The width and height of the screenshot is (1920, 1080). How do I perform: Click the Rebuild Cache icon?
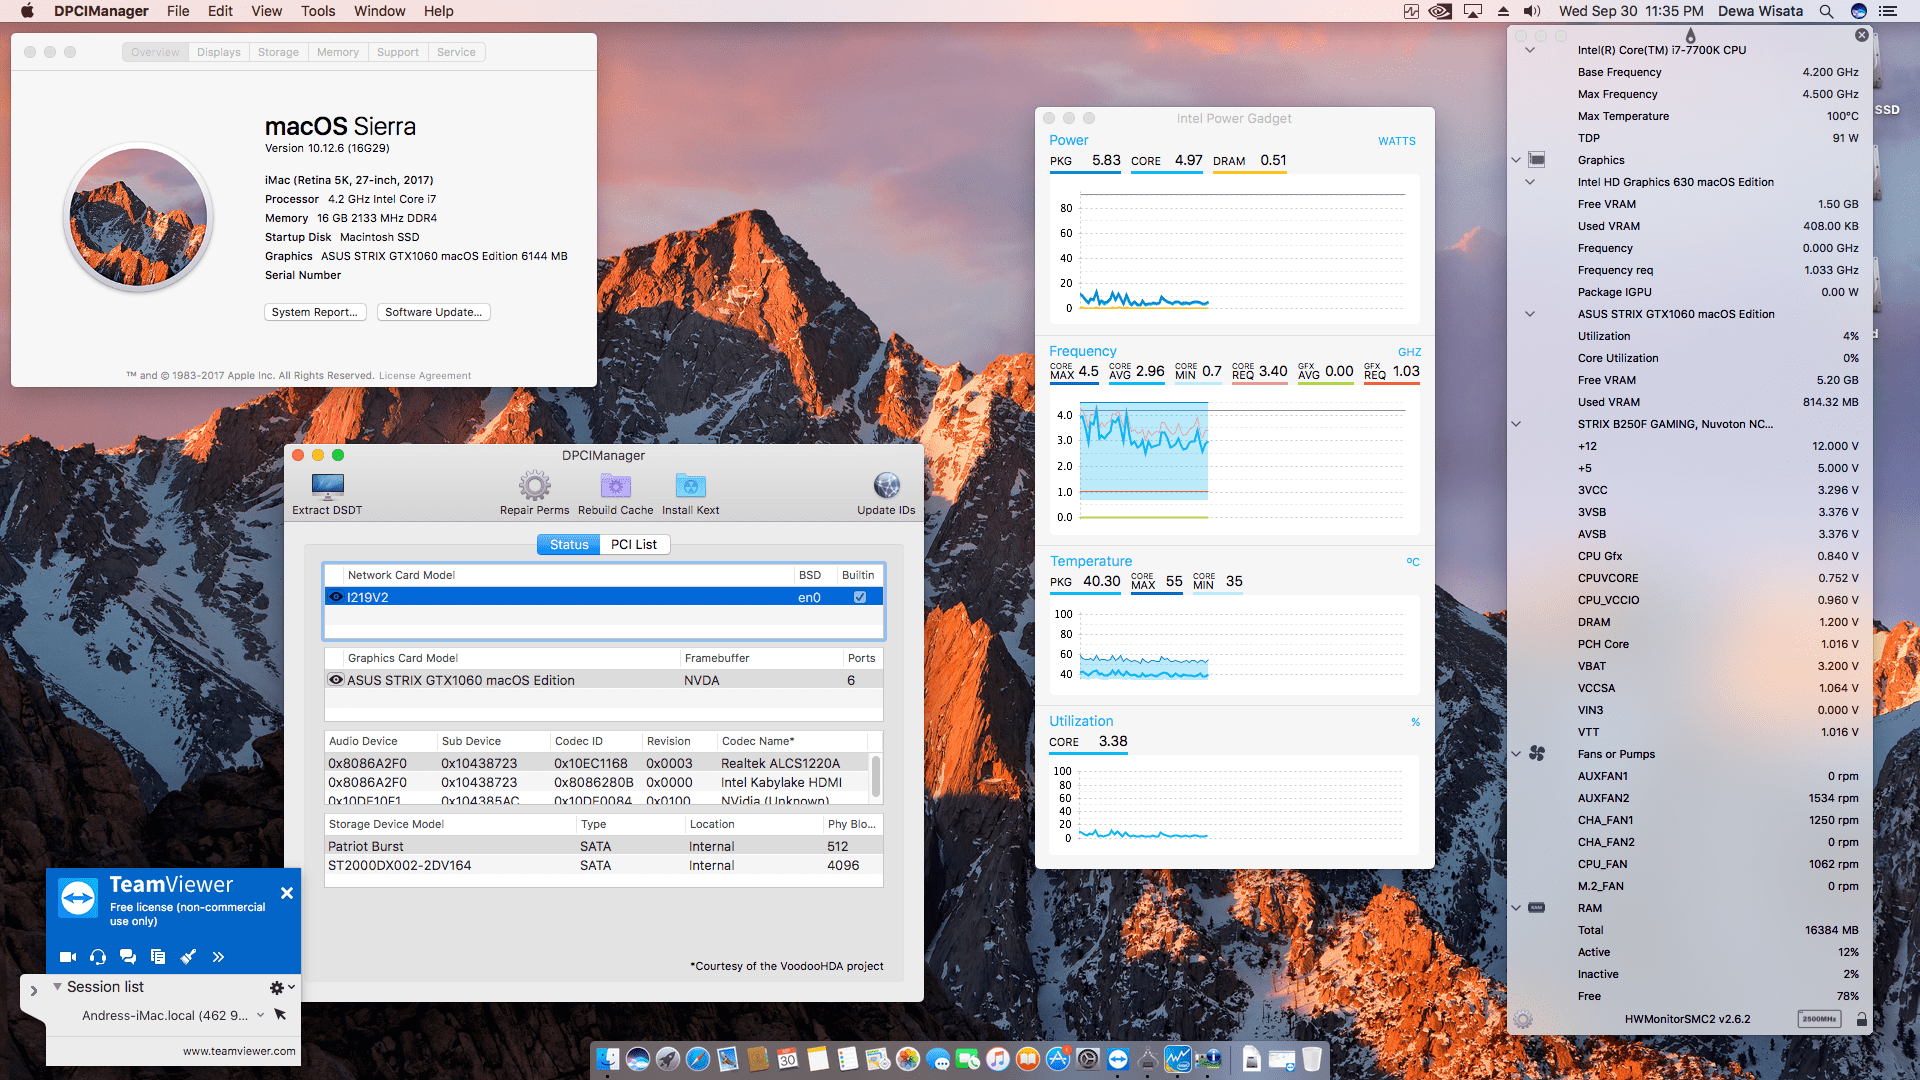coord(615,490)
